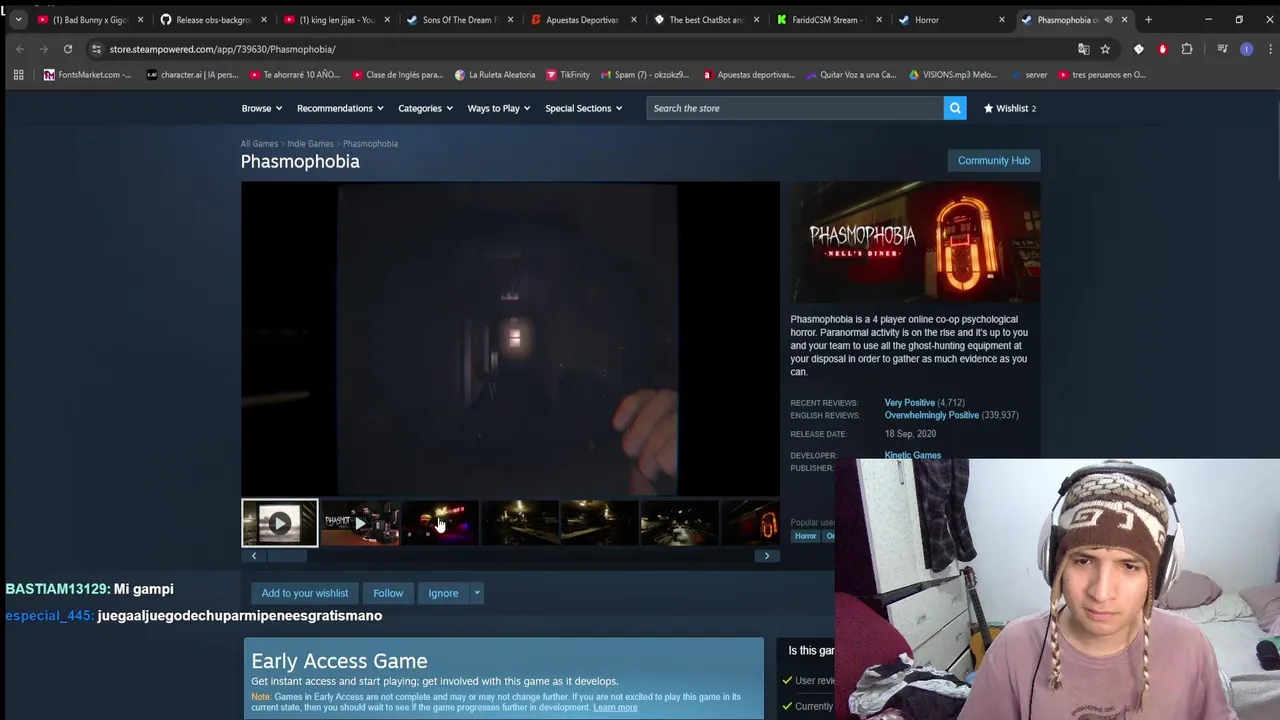Viewport: 1280px width, 720px height.
Task: Switch to the king len jijas tab
Action: [x=336, y=19]
